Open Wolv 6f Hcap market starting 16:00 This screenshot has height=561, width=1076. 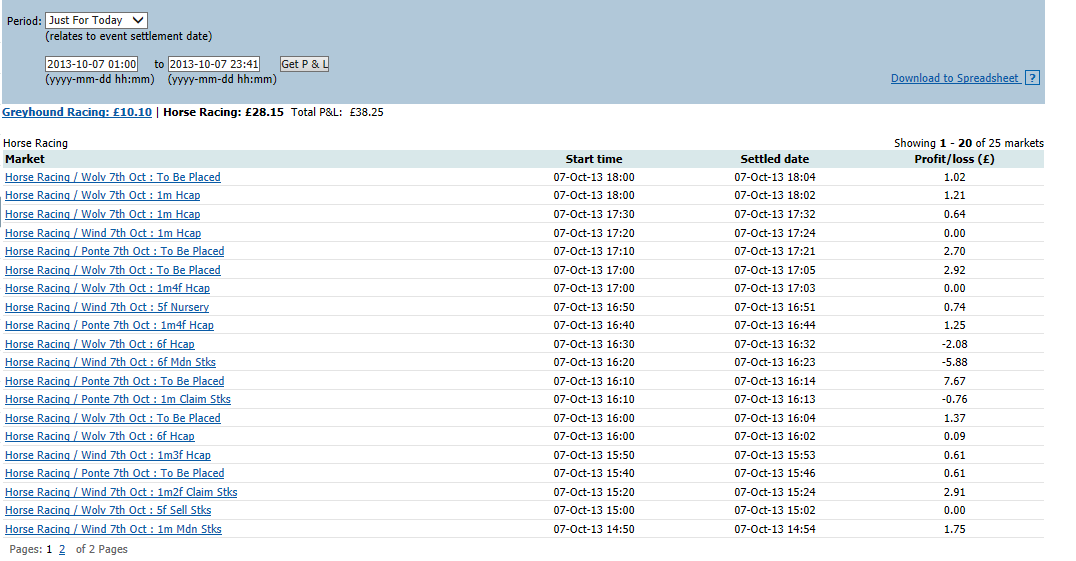pos(100,436)
